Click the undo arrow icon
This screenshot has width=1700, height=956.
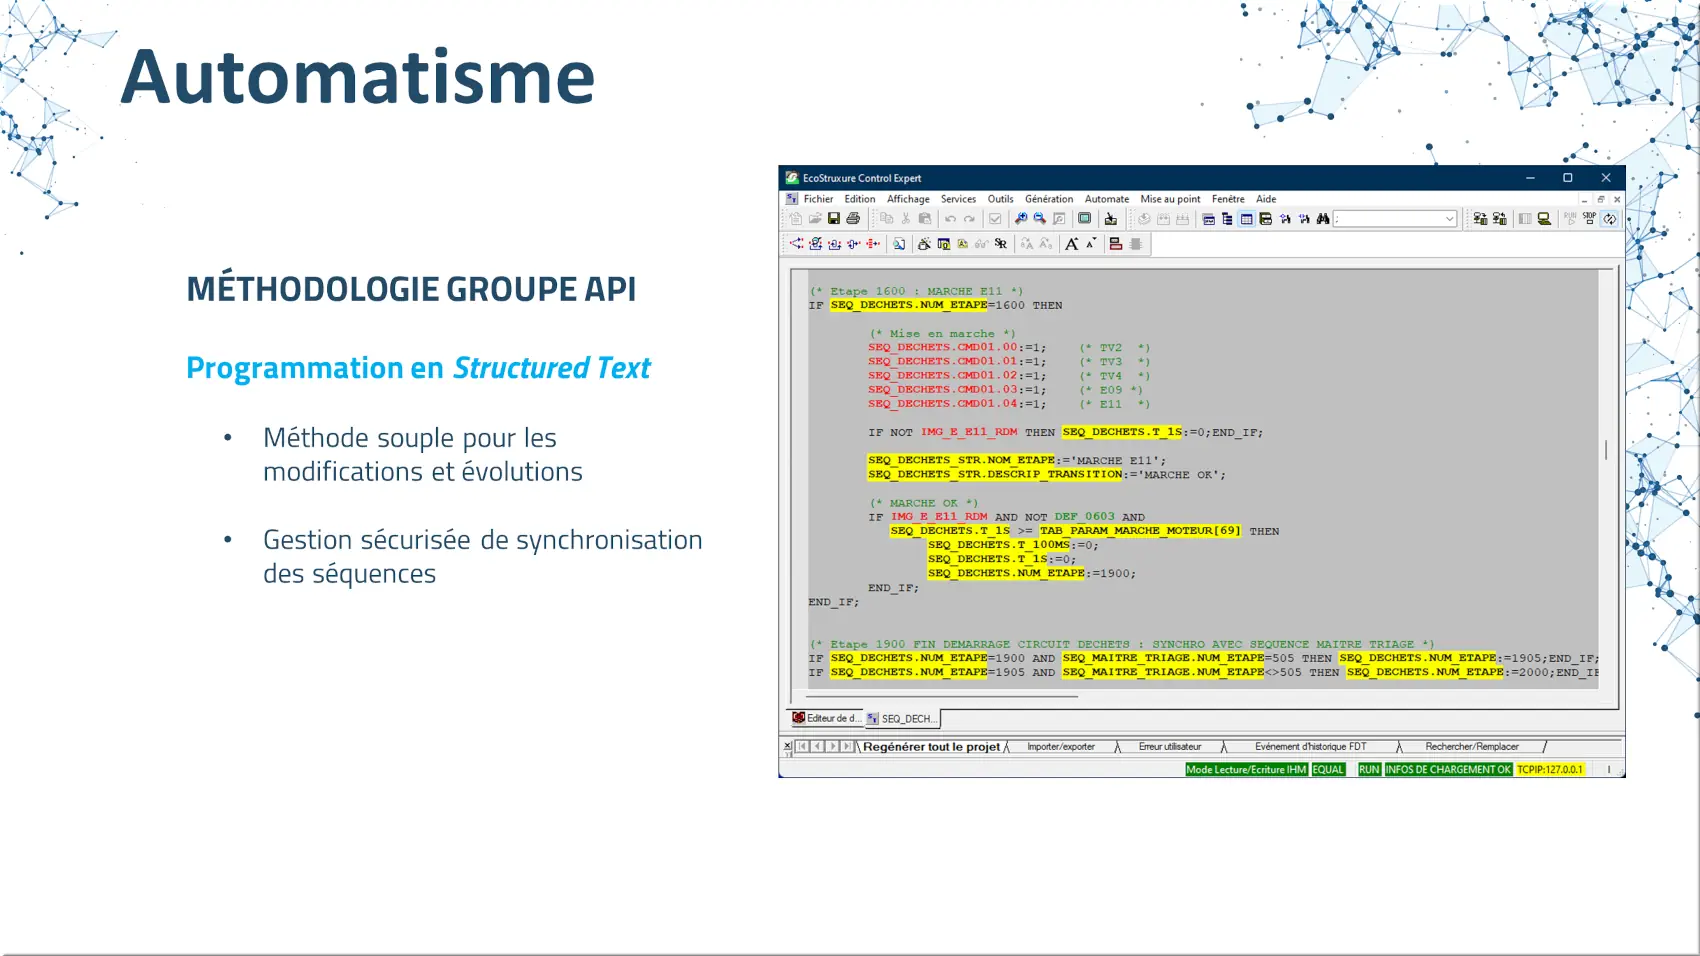(x=950, y=219)
